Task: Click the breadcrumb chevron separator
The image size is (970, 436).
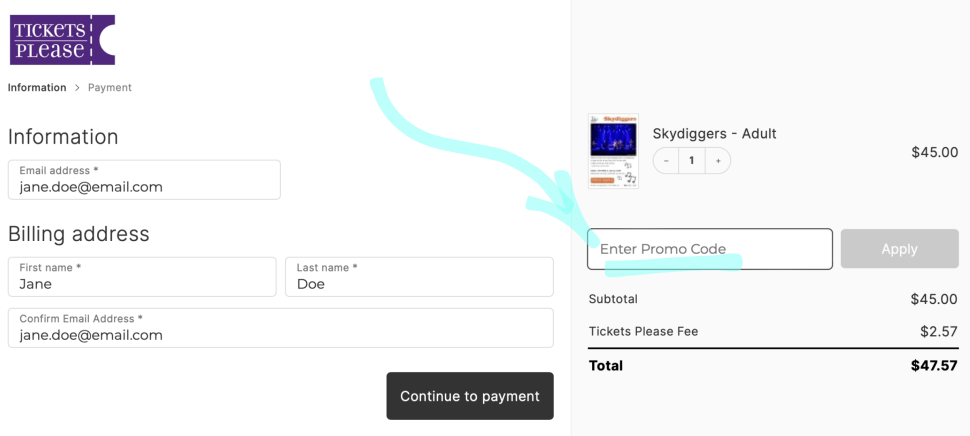Action: tap(77, 88)
